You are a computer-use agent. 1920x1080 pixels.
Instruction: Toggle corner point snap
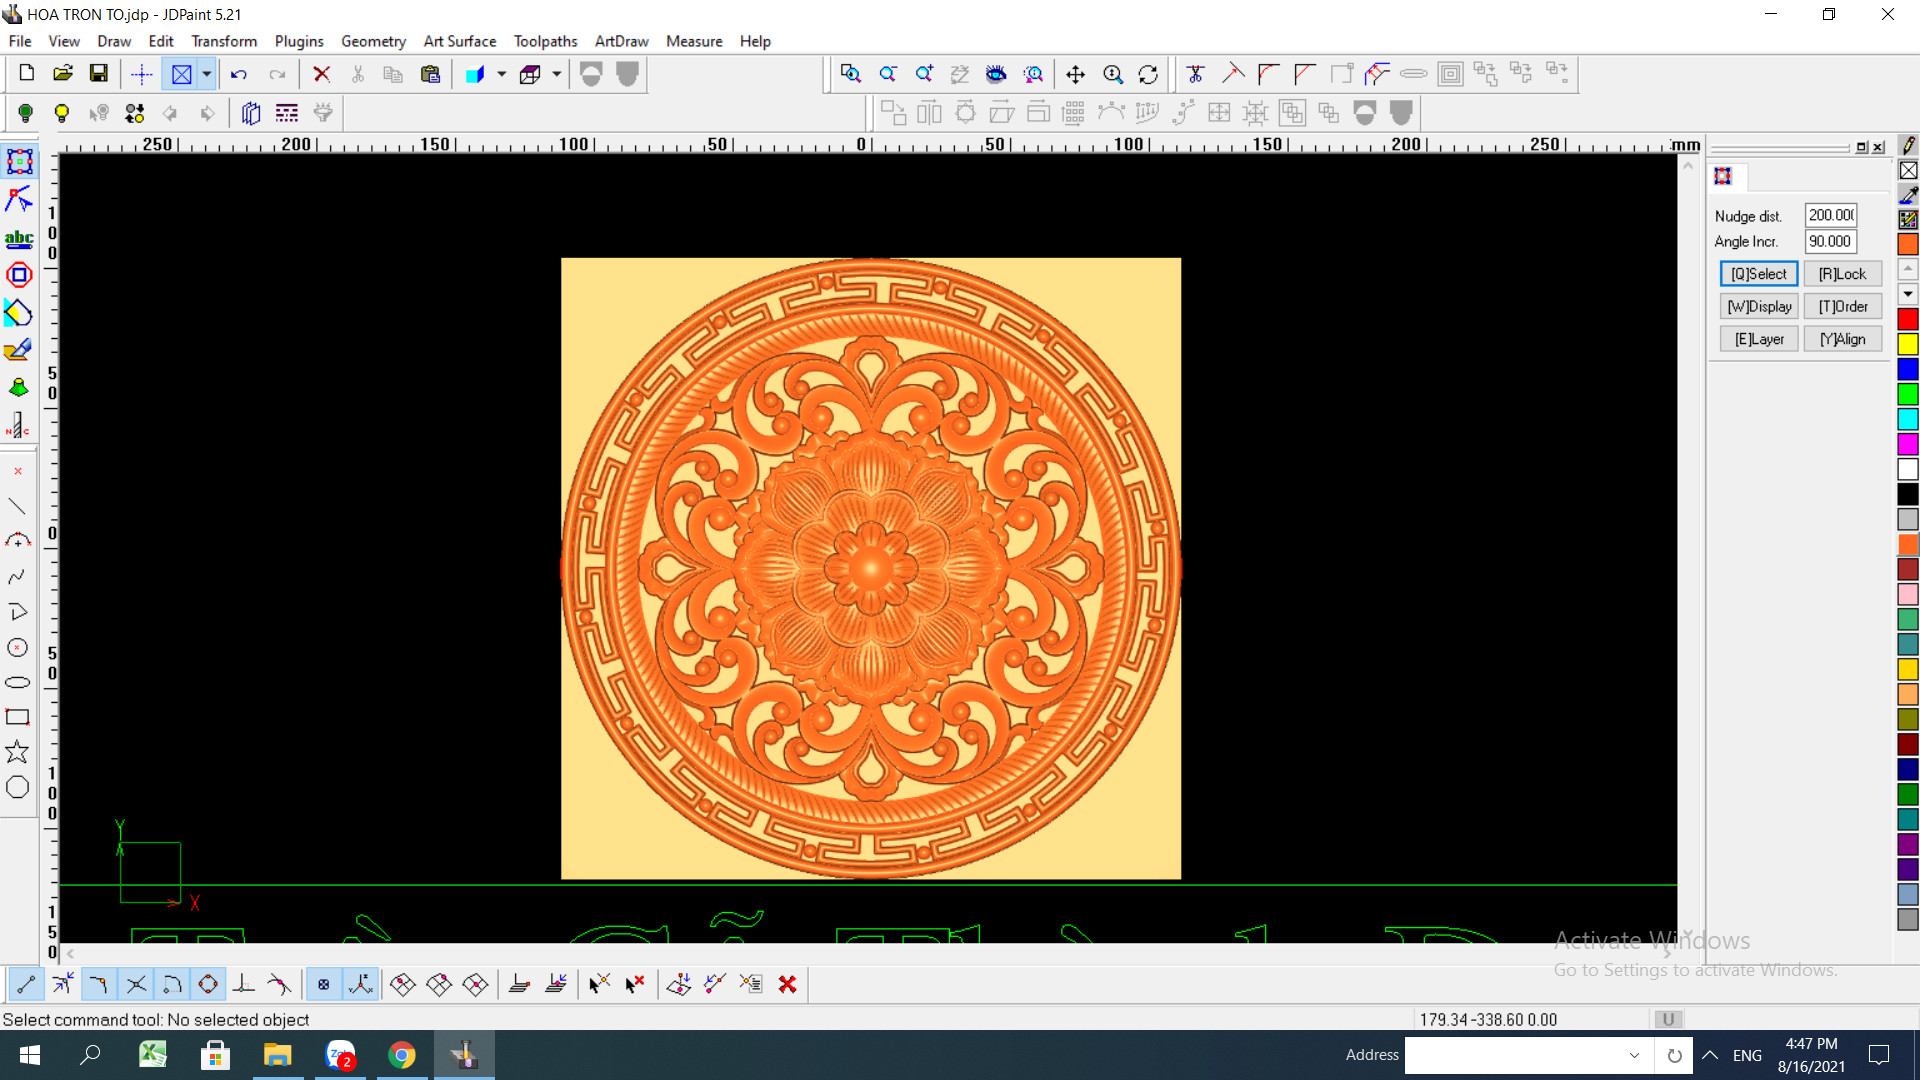click(x=98, y=984)
